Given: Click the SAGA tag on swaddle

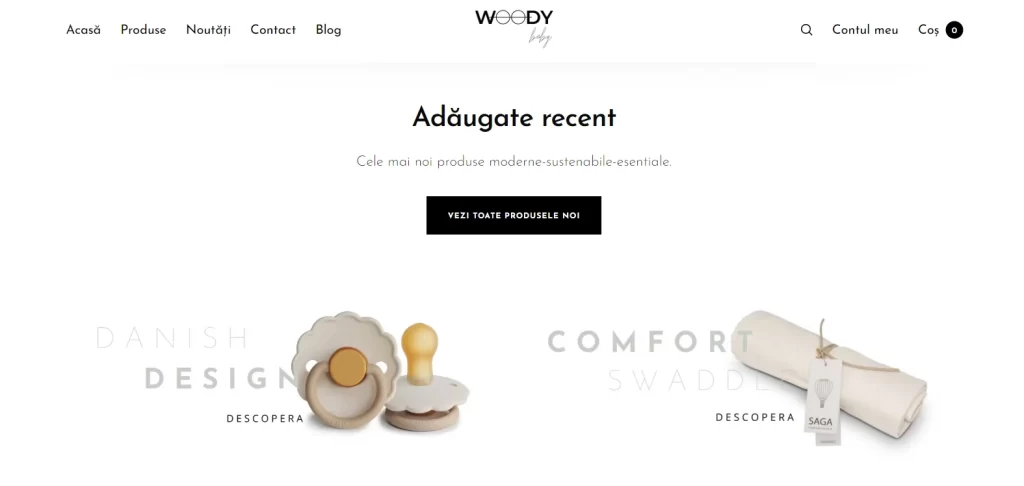Looking at the screenshot, I should tap(822, 403).
